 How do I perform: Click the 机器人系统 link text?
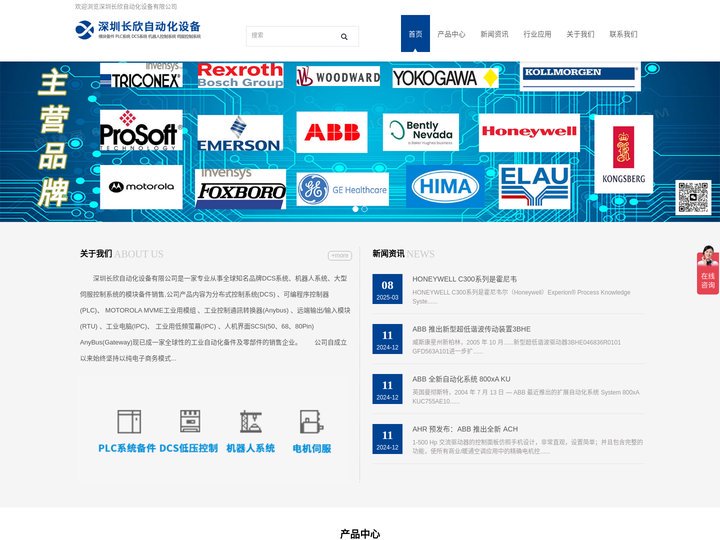[251, 448]
